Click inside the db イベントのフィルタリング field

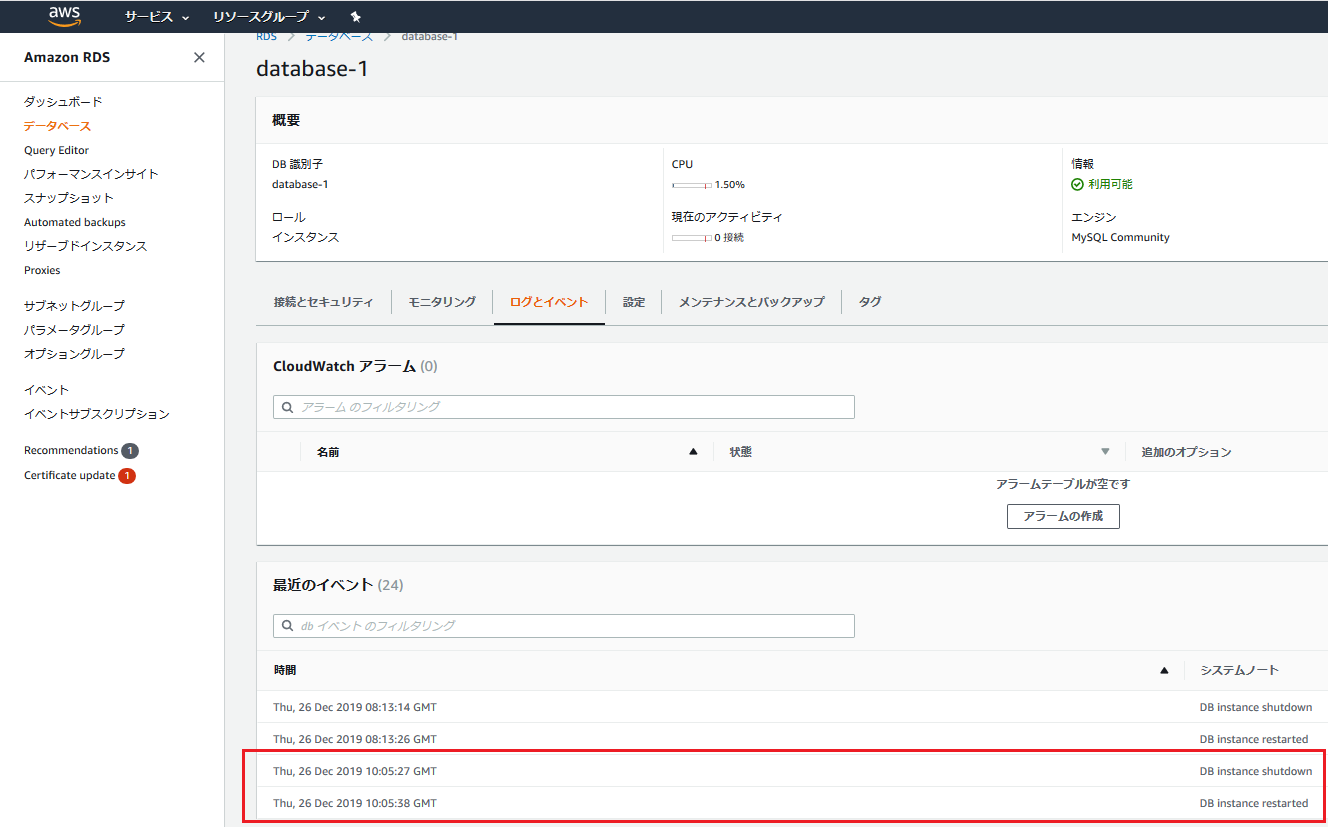(x=563, y=626)
